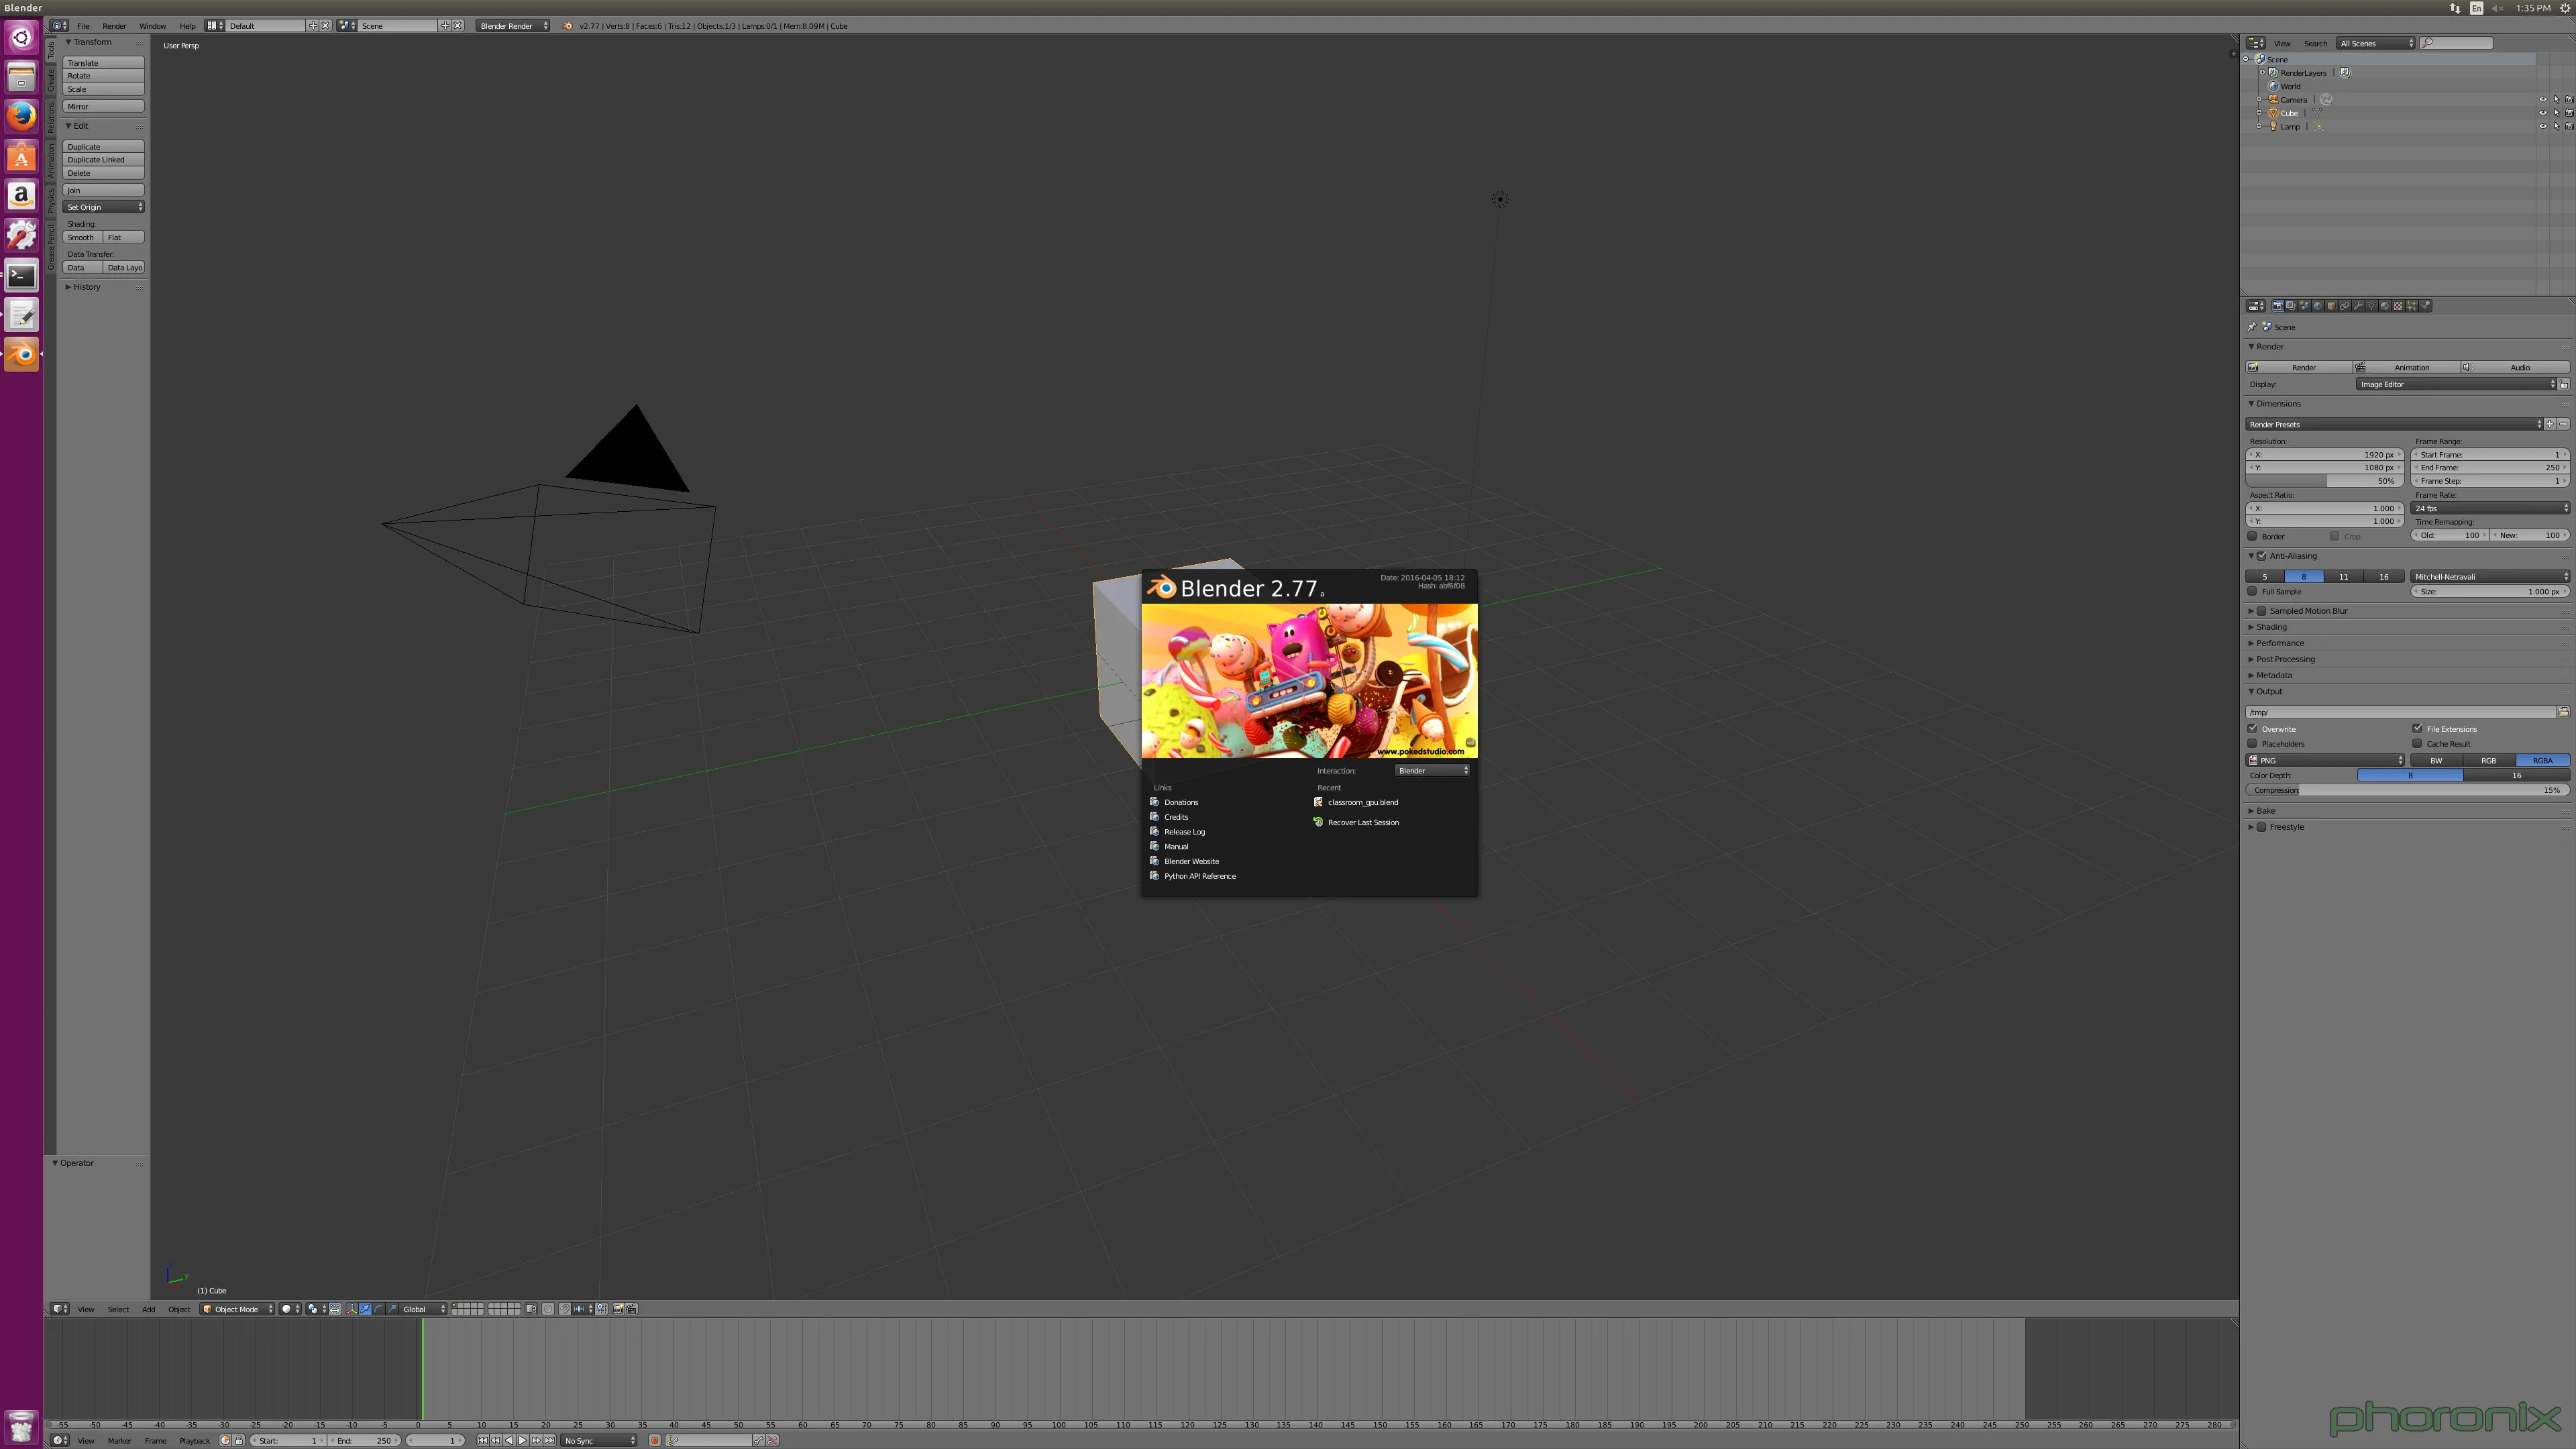
Task: Toggle the snap magnet in viewport header
Action: [565, 1309]
